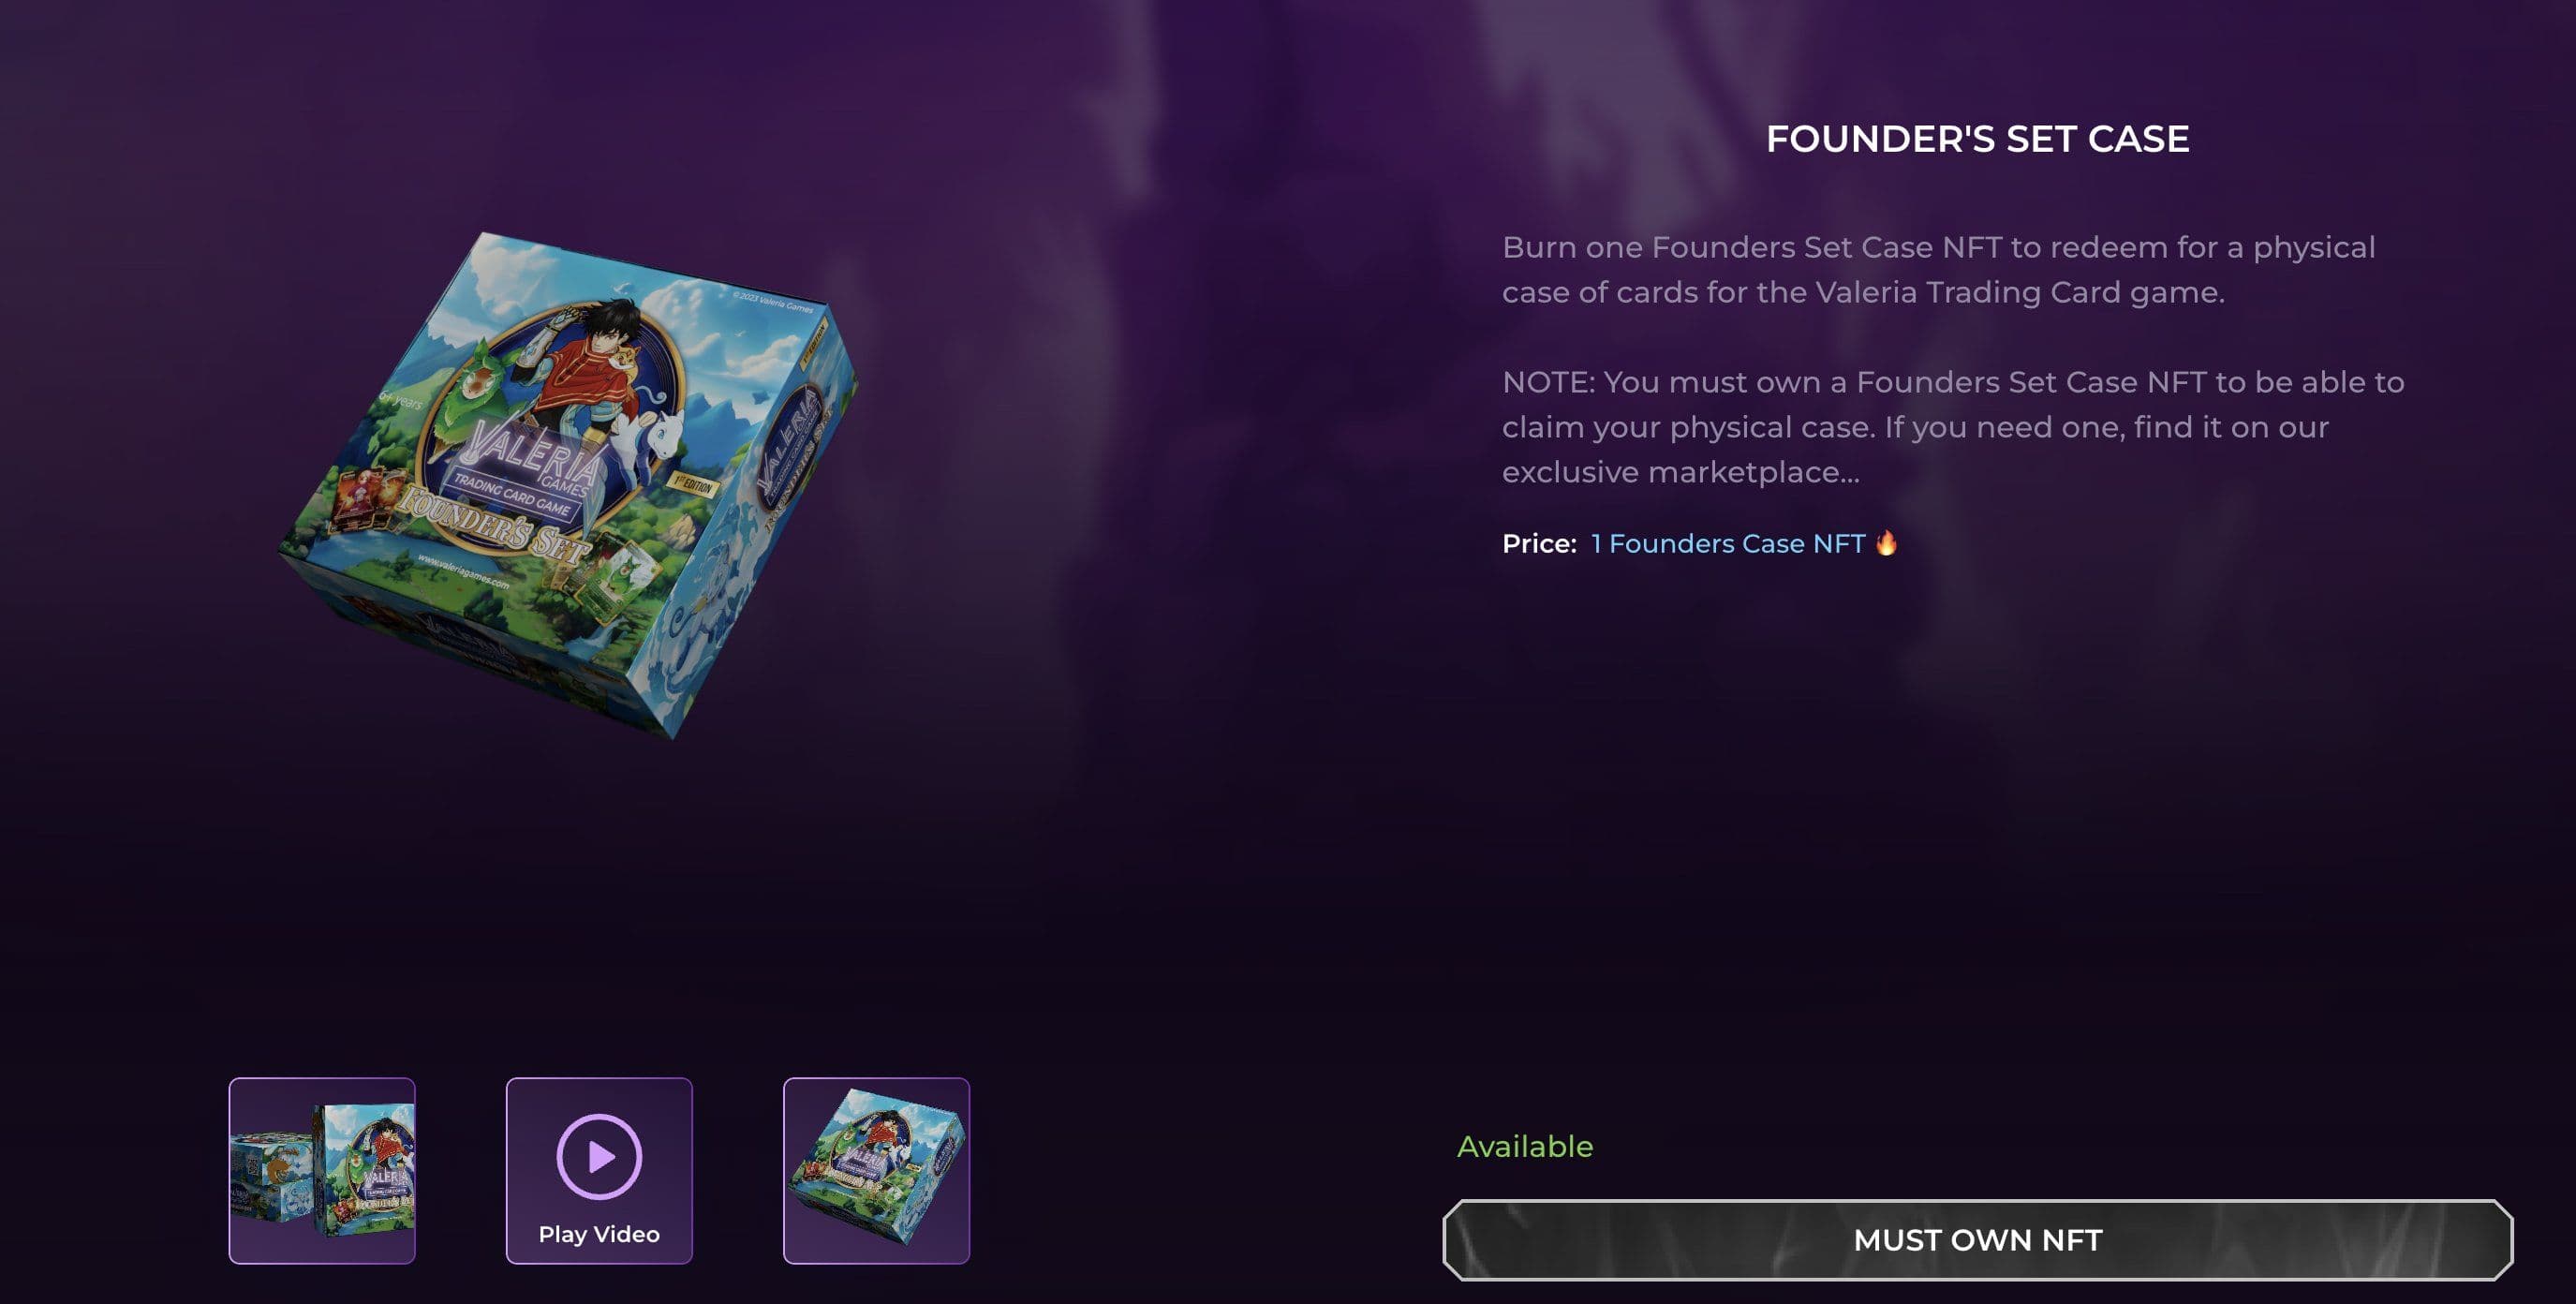2576x1304 pixels.
Task: Click the green Available status text
Action: (1524, 1146)
